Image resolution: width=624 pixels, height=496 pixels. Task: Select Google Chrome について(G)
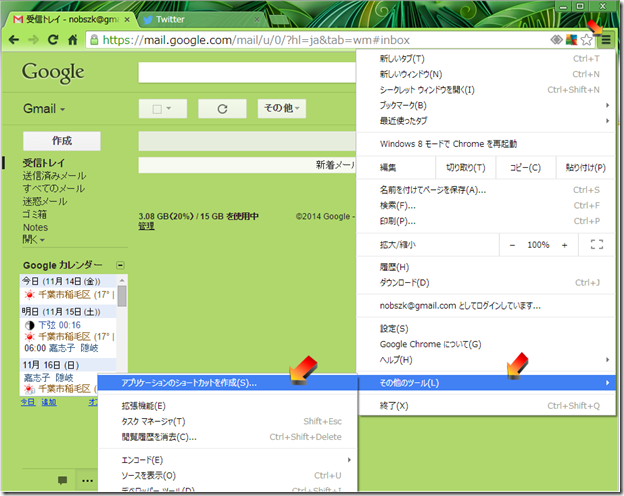pos(486,344)
